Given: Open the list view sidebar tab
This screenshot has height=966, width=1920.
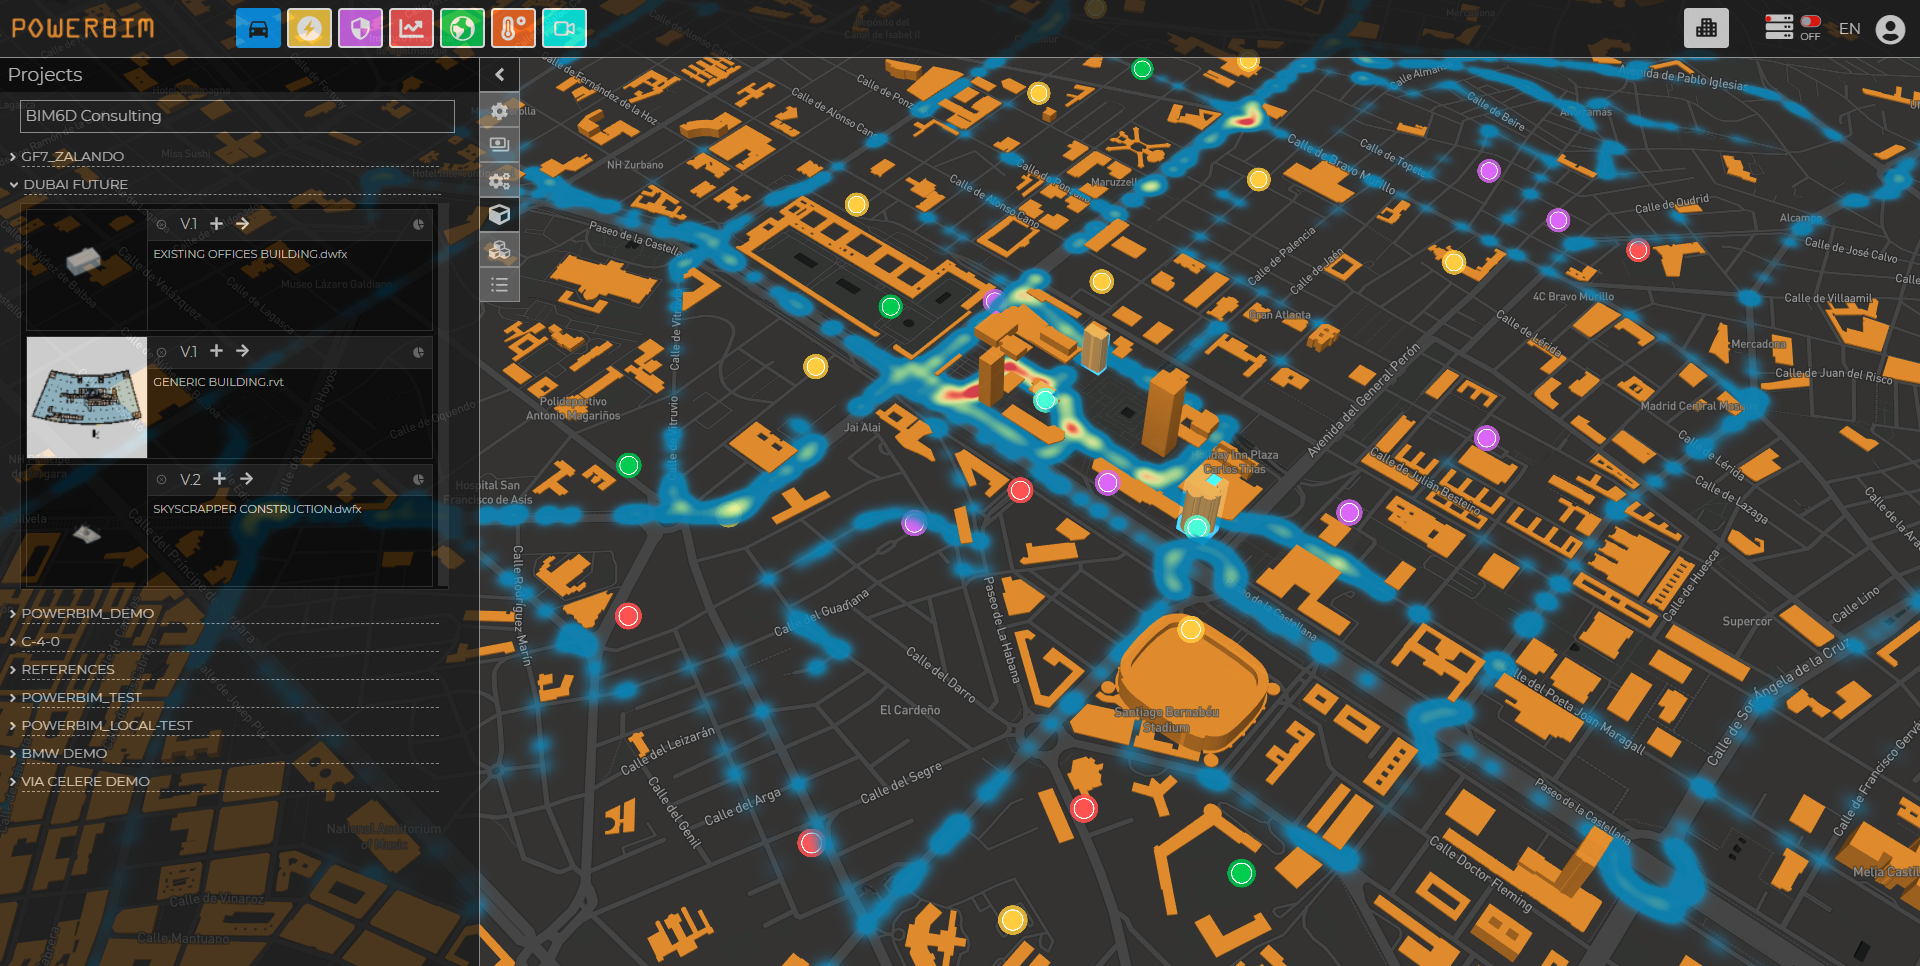Looking at the screenshot, I should point(500,286).
